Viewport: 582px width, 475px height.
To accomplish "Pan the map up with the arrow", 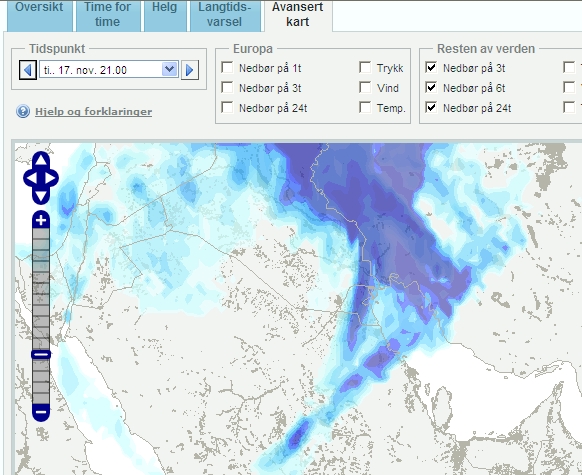I will point(41,160).
